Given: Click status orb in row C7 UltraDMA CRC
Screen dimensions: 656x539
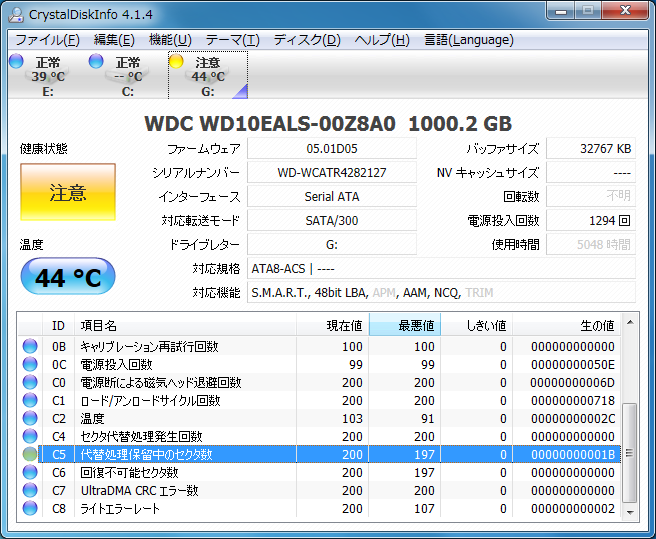Looking at the screenshot, I should [x=30, y=490].
